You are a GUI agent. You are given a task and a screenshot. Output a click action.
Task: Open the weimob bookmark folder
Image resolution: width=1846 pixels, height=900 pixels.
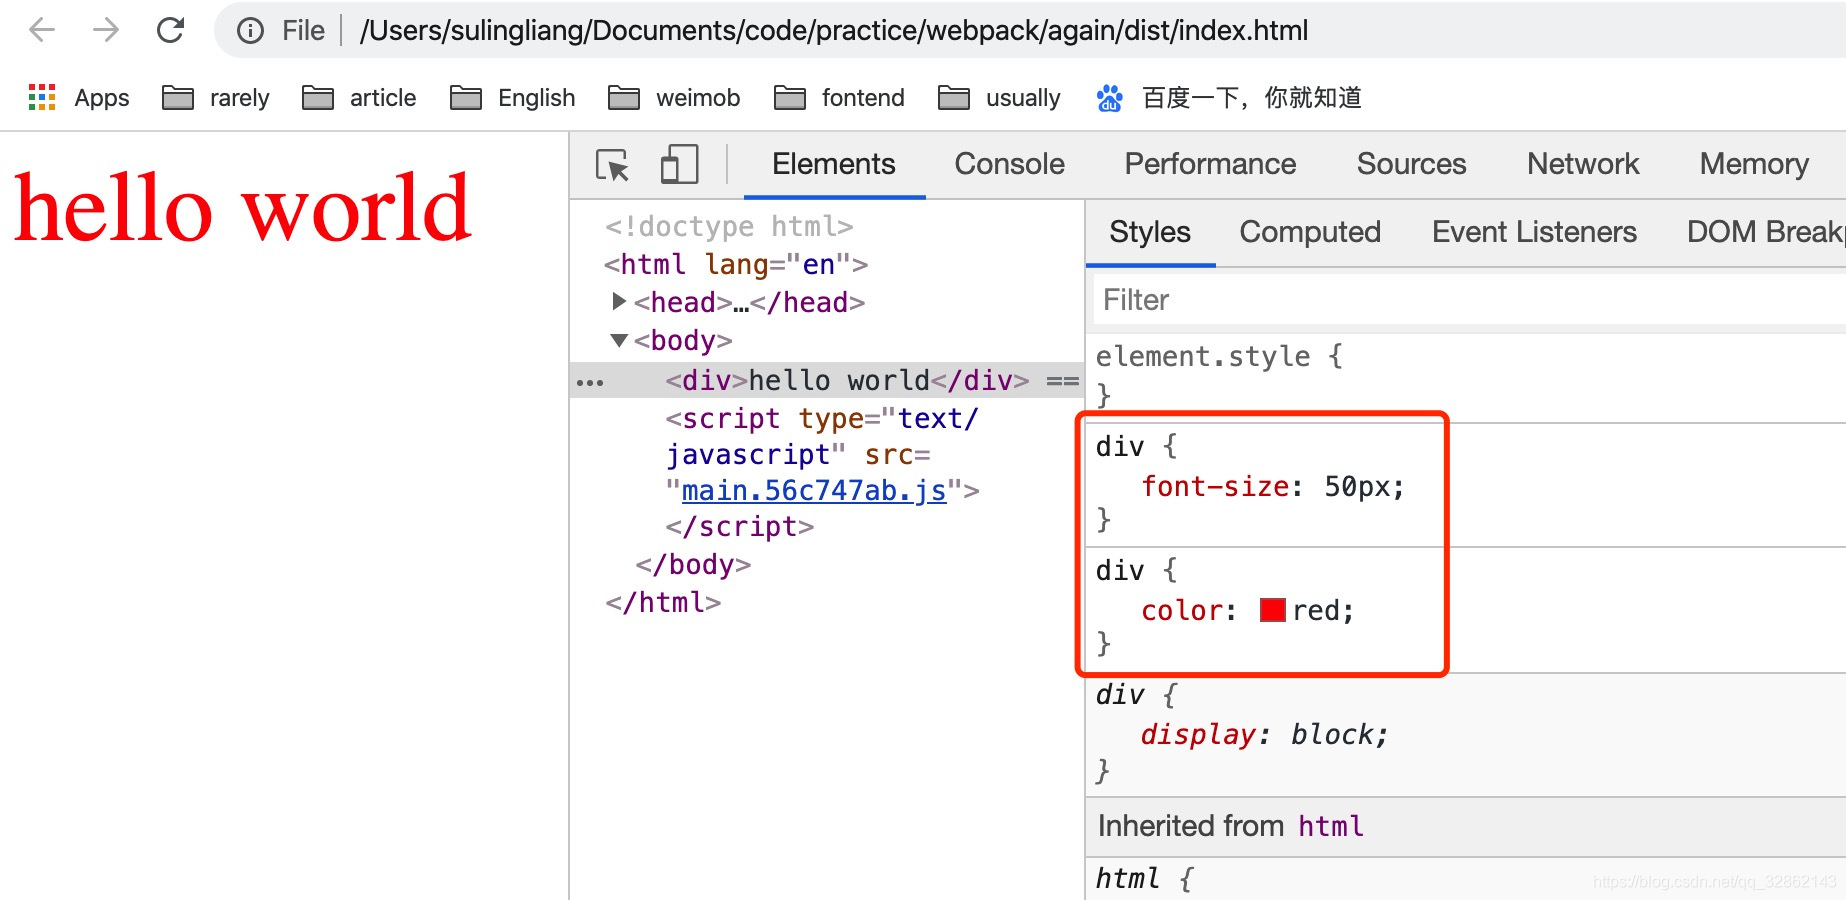click(674, 98)
